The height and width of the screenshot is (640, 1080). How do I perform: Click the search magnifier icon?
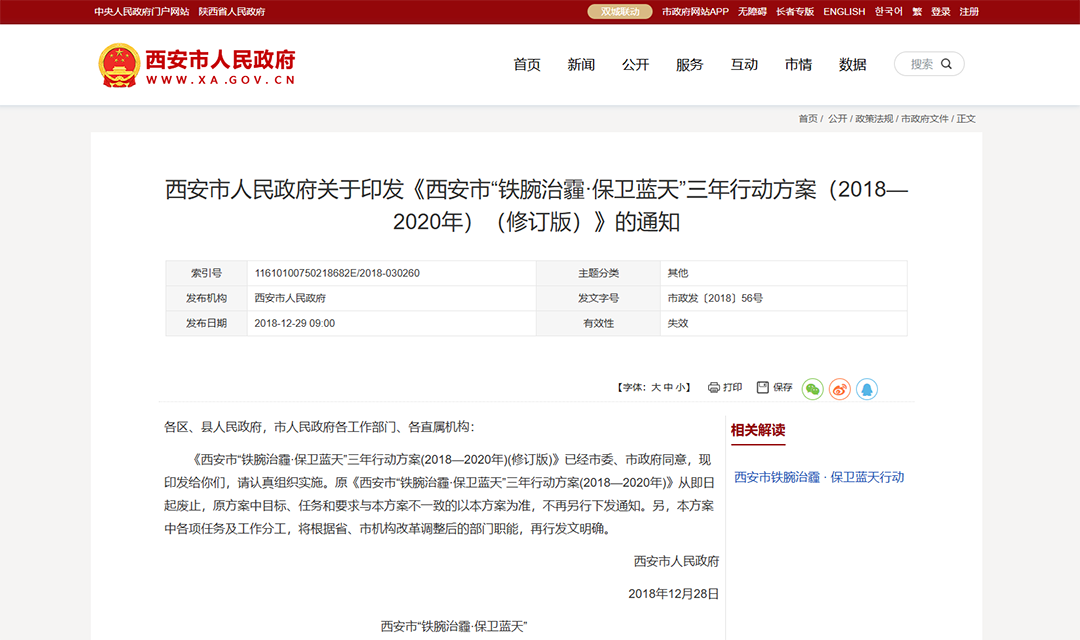click(946, 63)
